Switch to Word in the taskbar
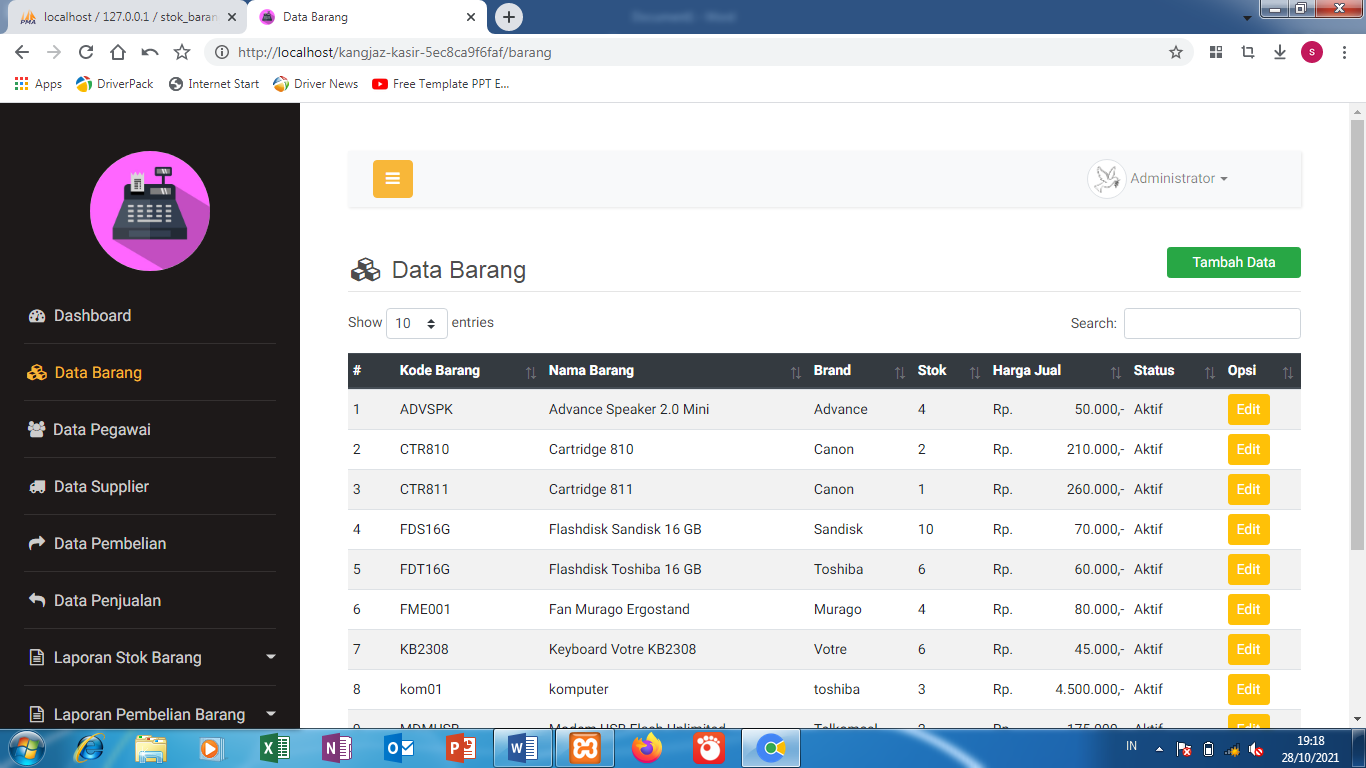The image size is (1366, 768). click(x=523, y=748)
